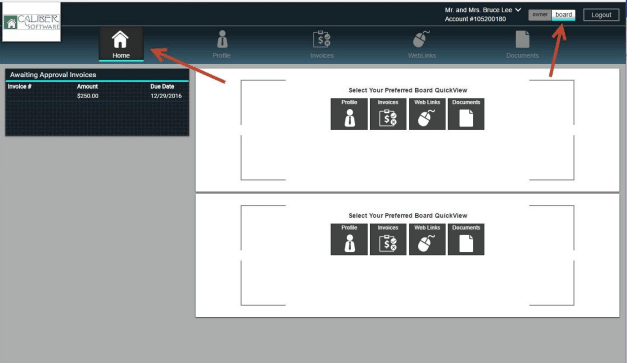Select Profile tile in bottom QuickView

(349, 239)
